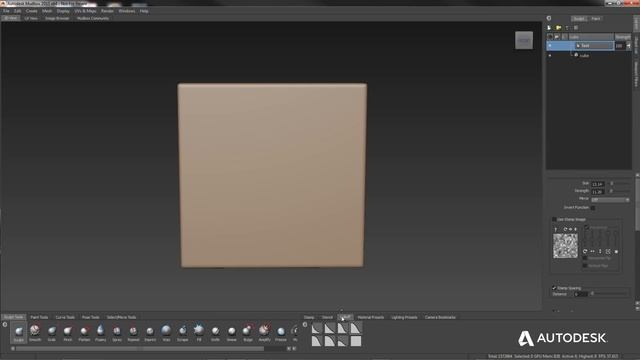Select the Grab brush tool
Image resolution: width=640 pixels, height=360 pixels.
tap(52, 332)
